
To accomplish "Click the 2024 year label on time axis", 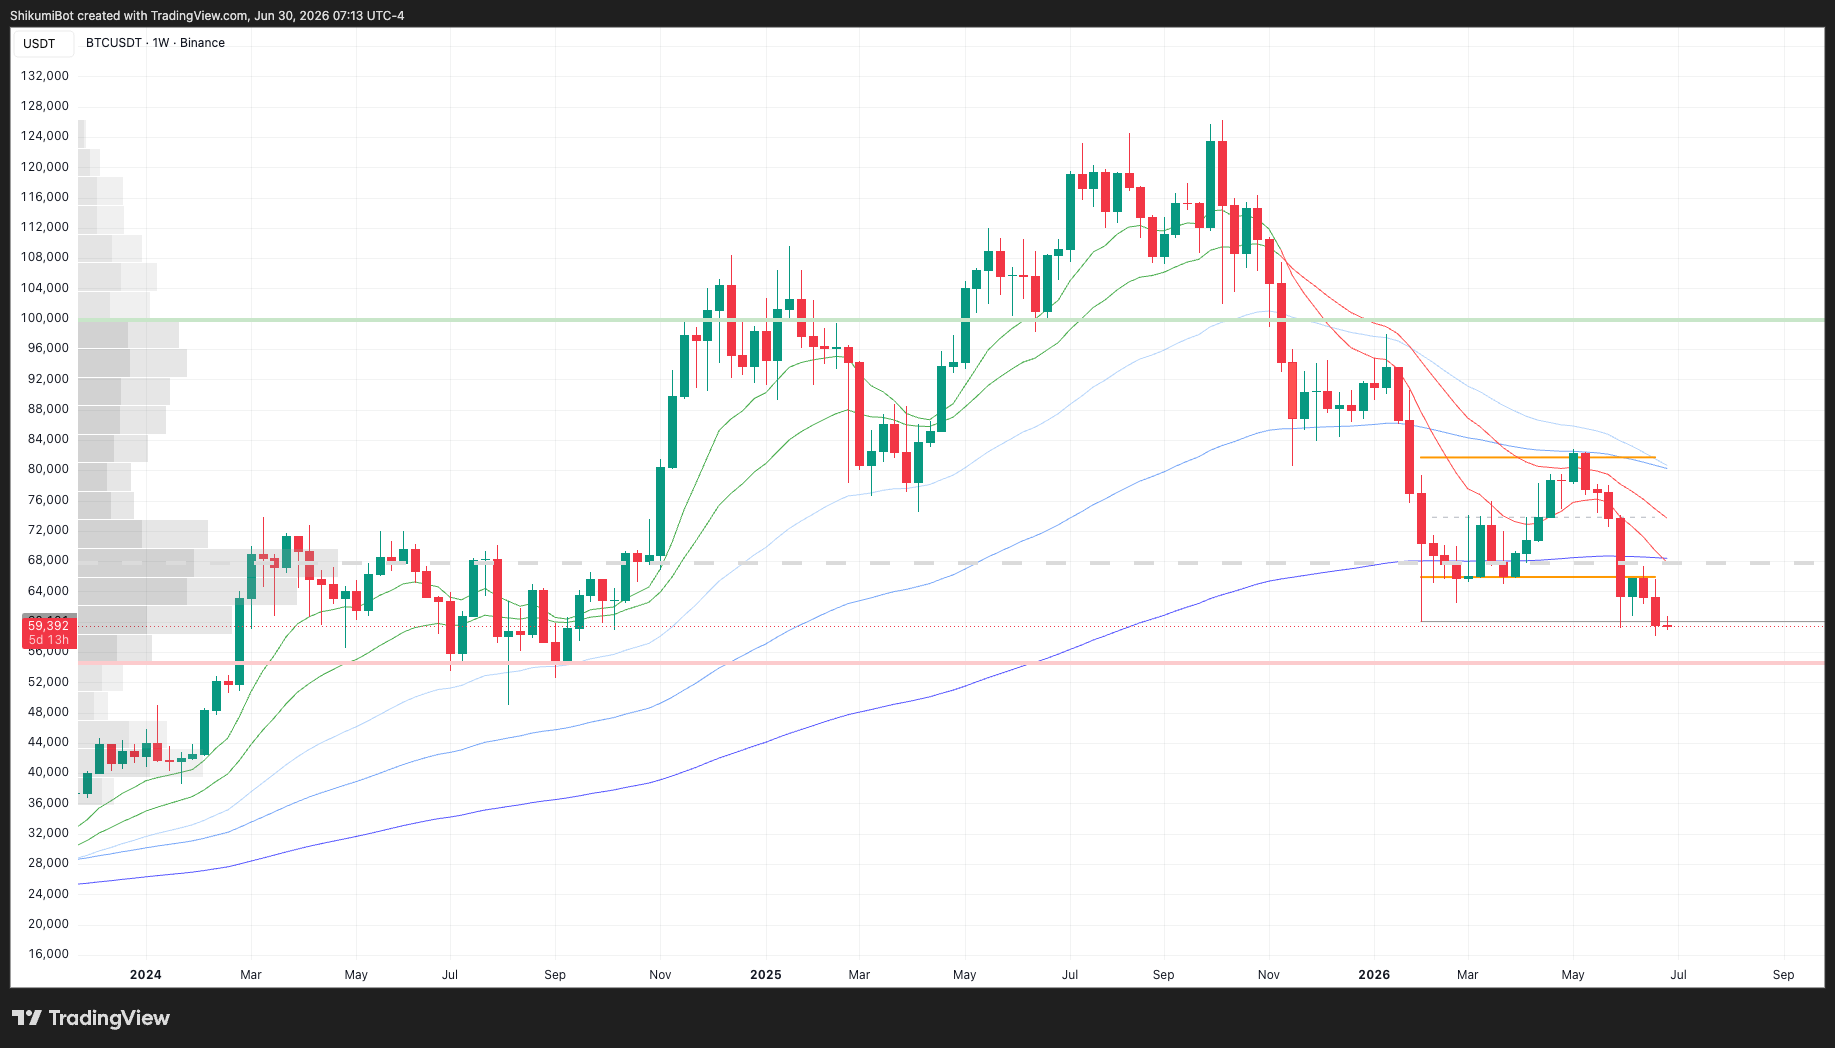I will tap(146, 975).
